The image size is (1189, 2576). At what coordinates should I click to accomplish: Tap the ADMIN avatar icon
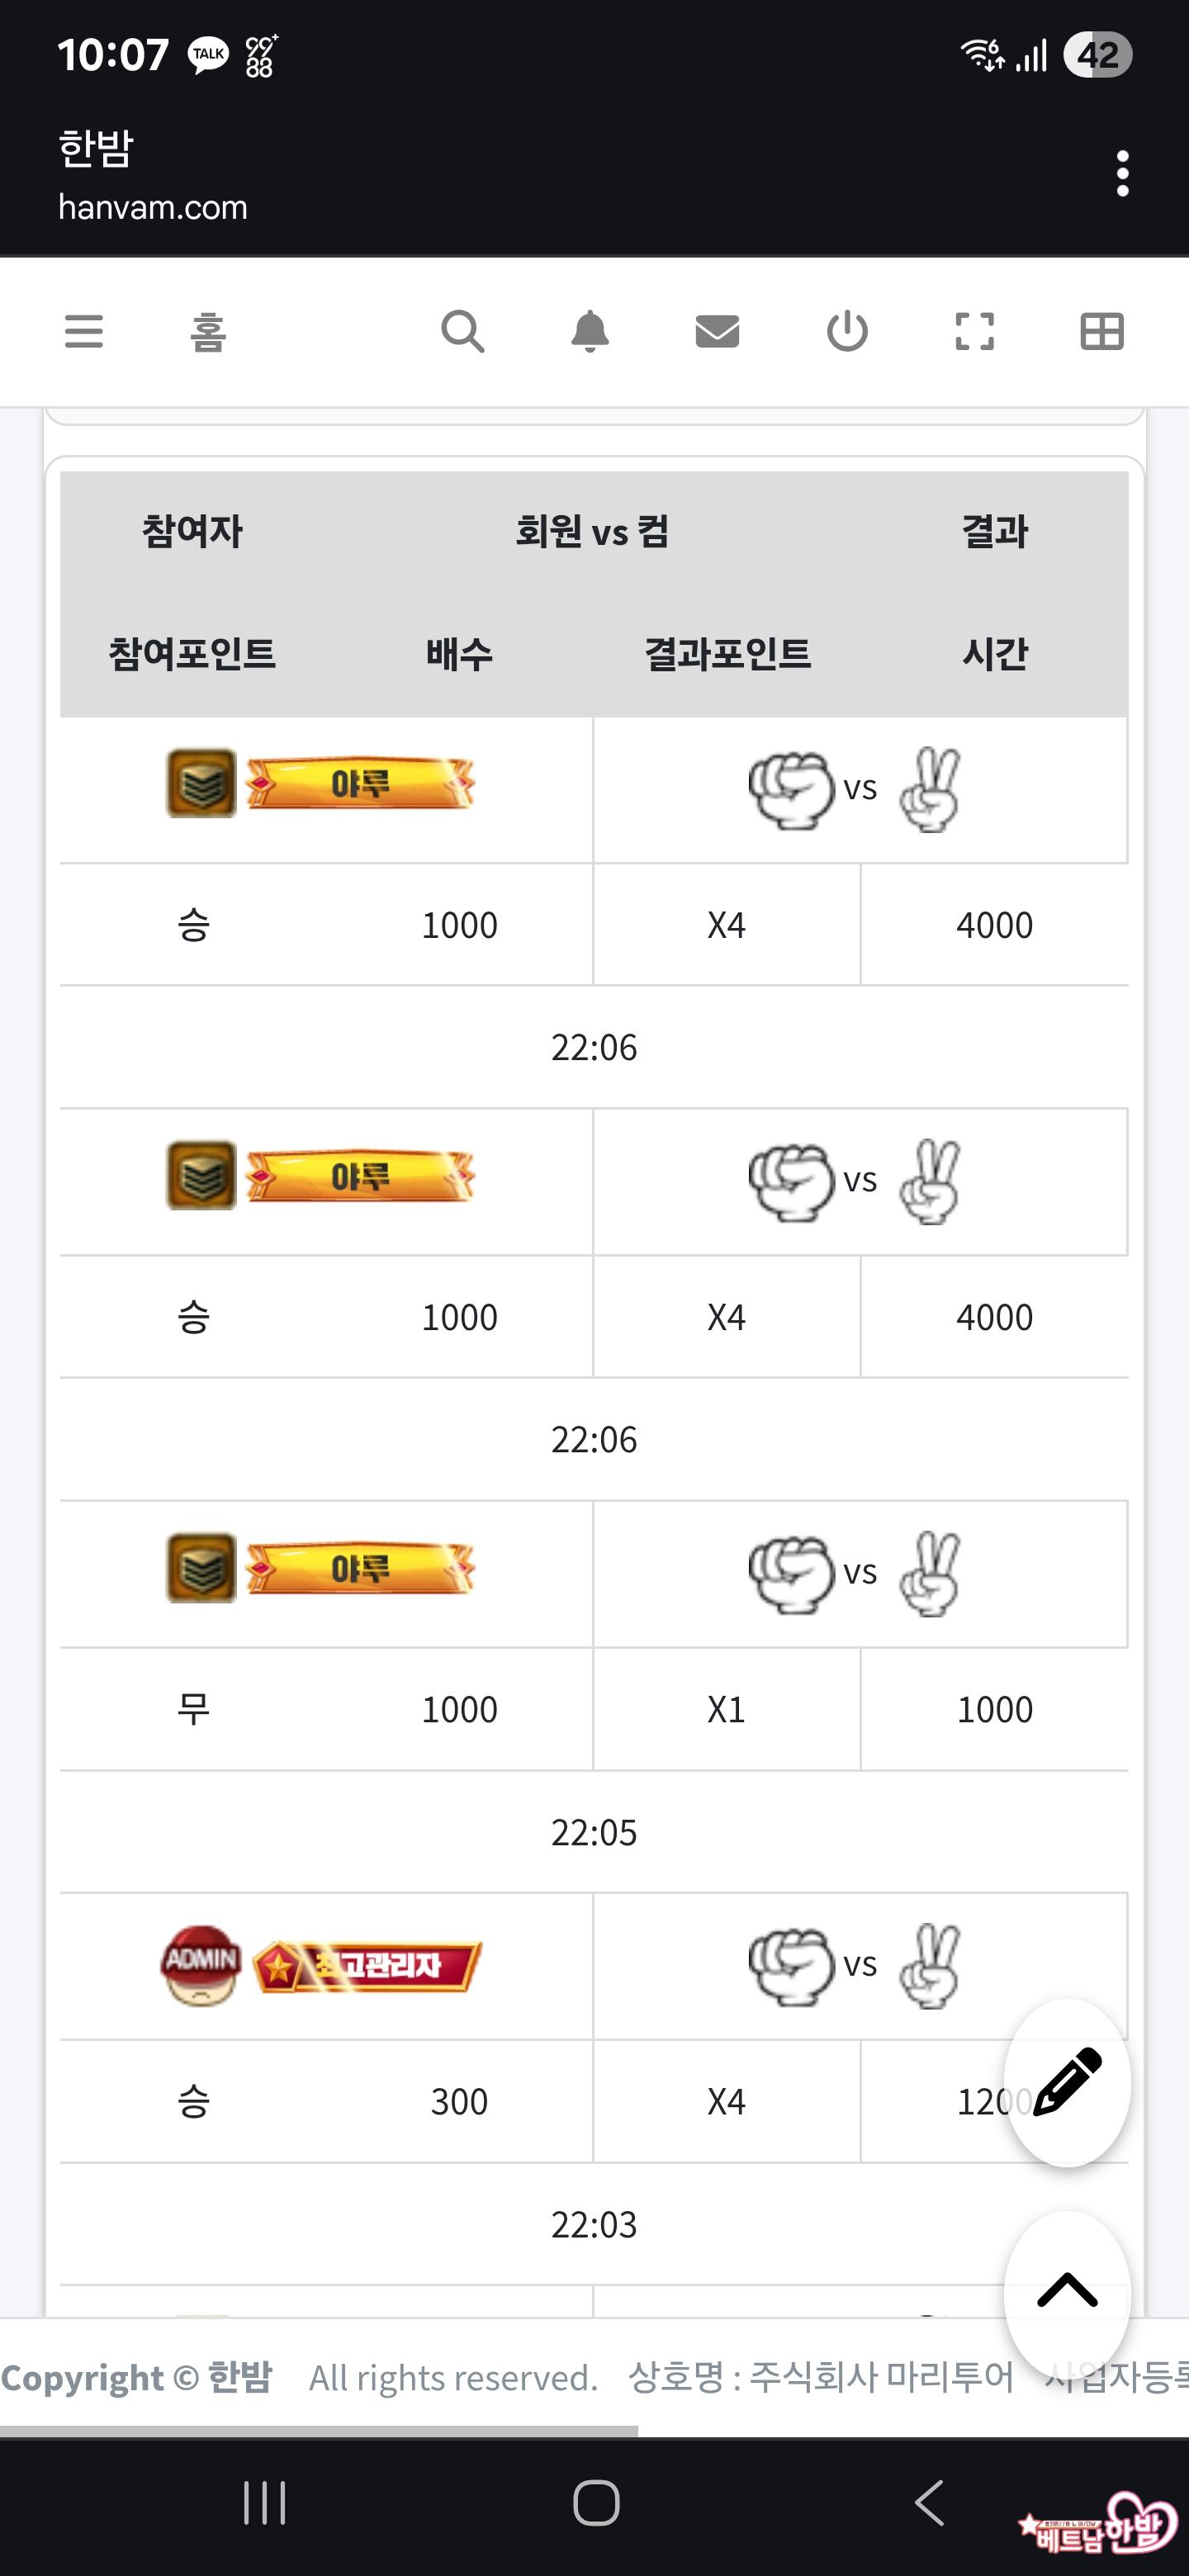point(201,1964)
